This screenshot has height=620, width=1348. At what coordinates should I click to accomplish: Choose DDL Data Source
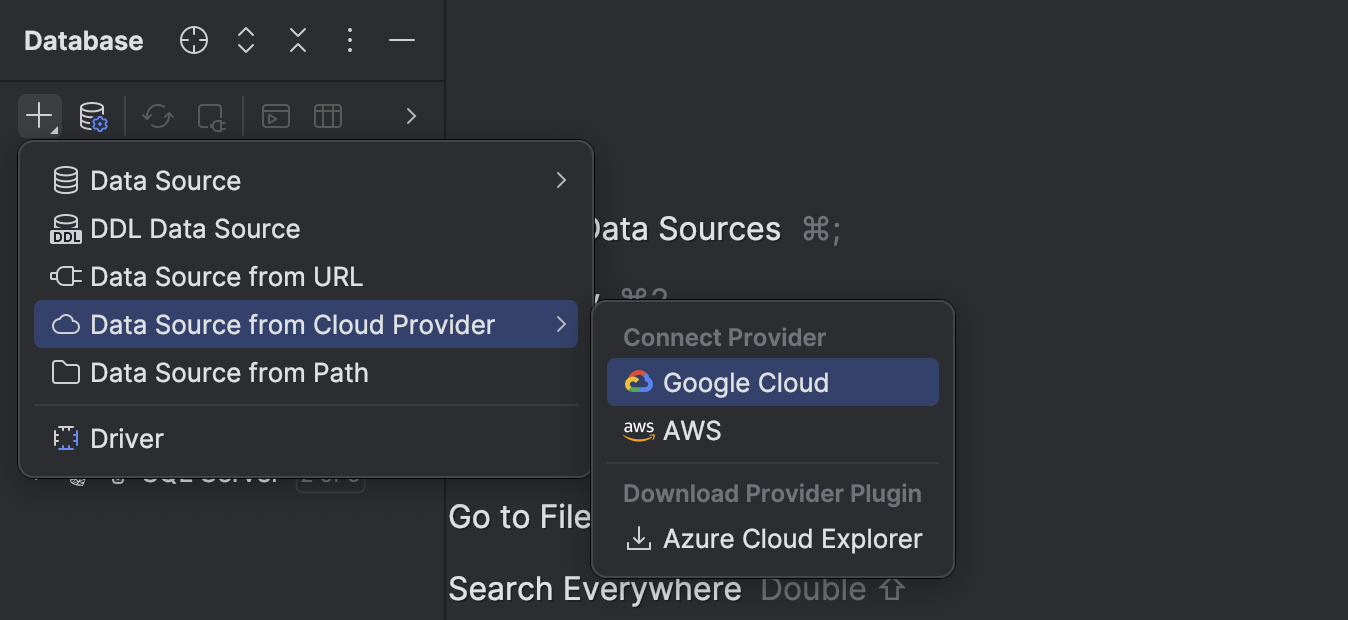pos(306,229)
